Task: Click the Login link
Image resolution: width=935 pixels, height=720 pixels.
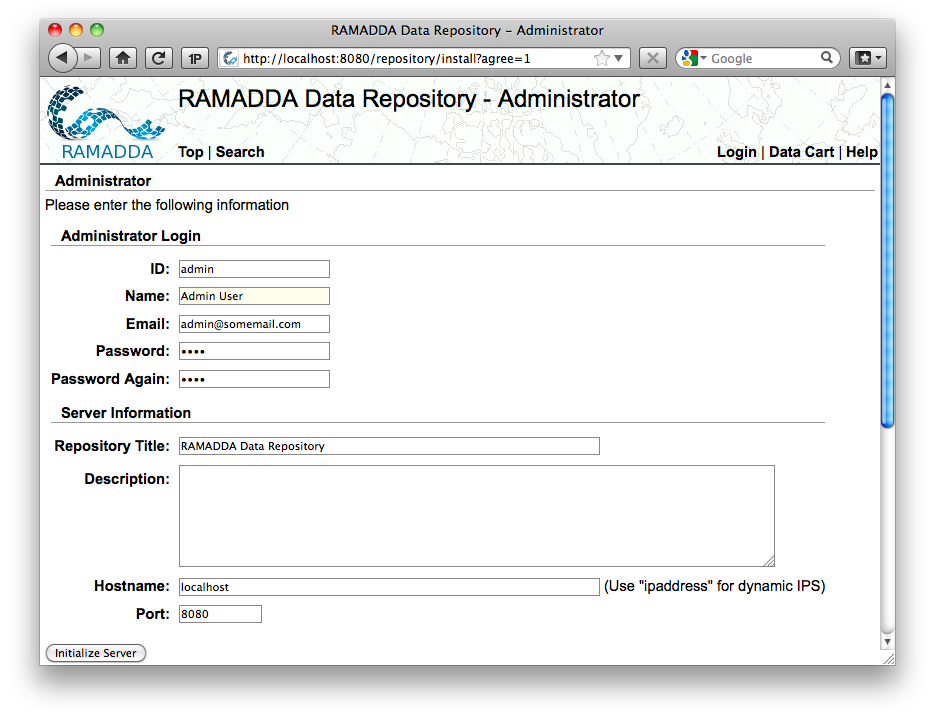Action: pyautogui.click(x=736, y=152)
